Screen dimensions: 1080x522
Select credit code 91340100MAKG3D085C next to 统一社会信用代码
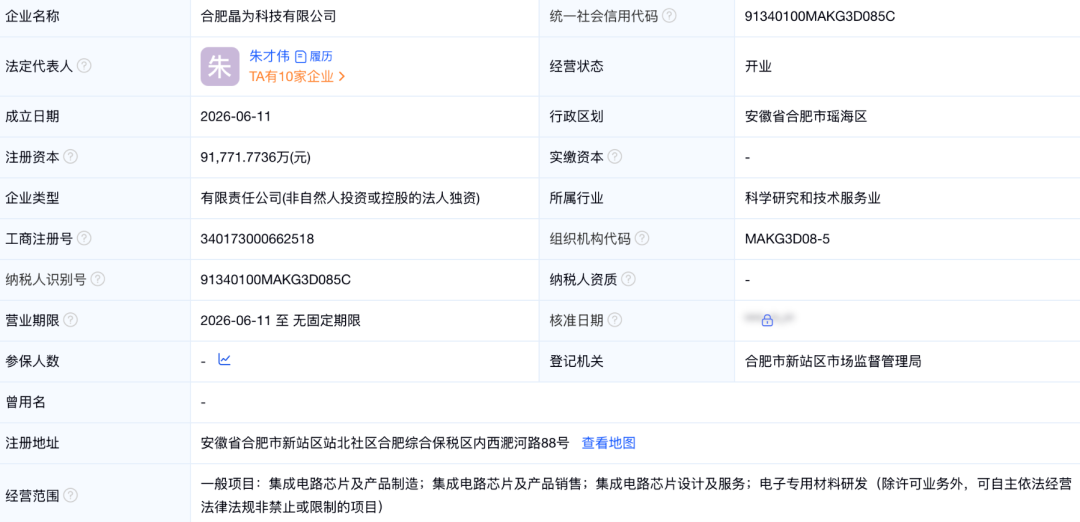pyautogui.click(x=820, y=16)
